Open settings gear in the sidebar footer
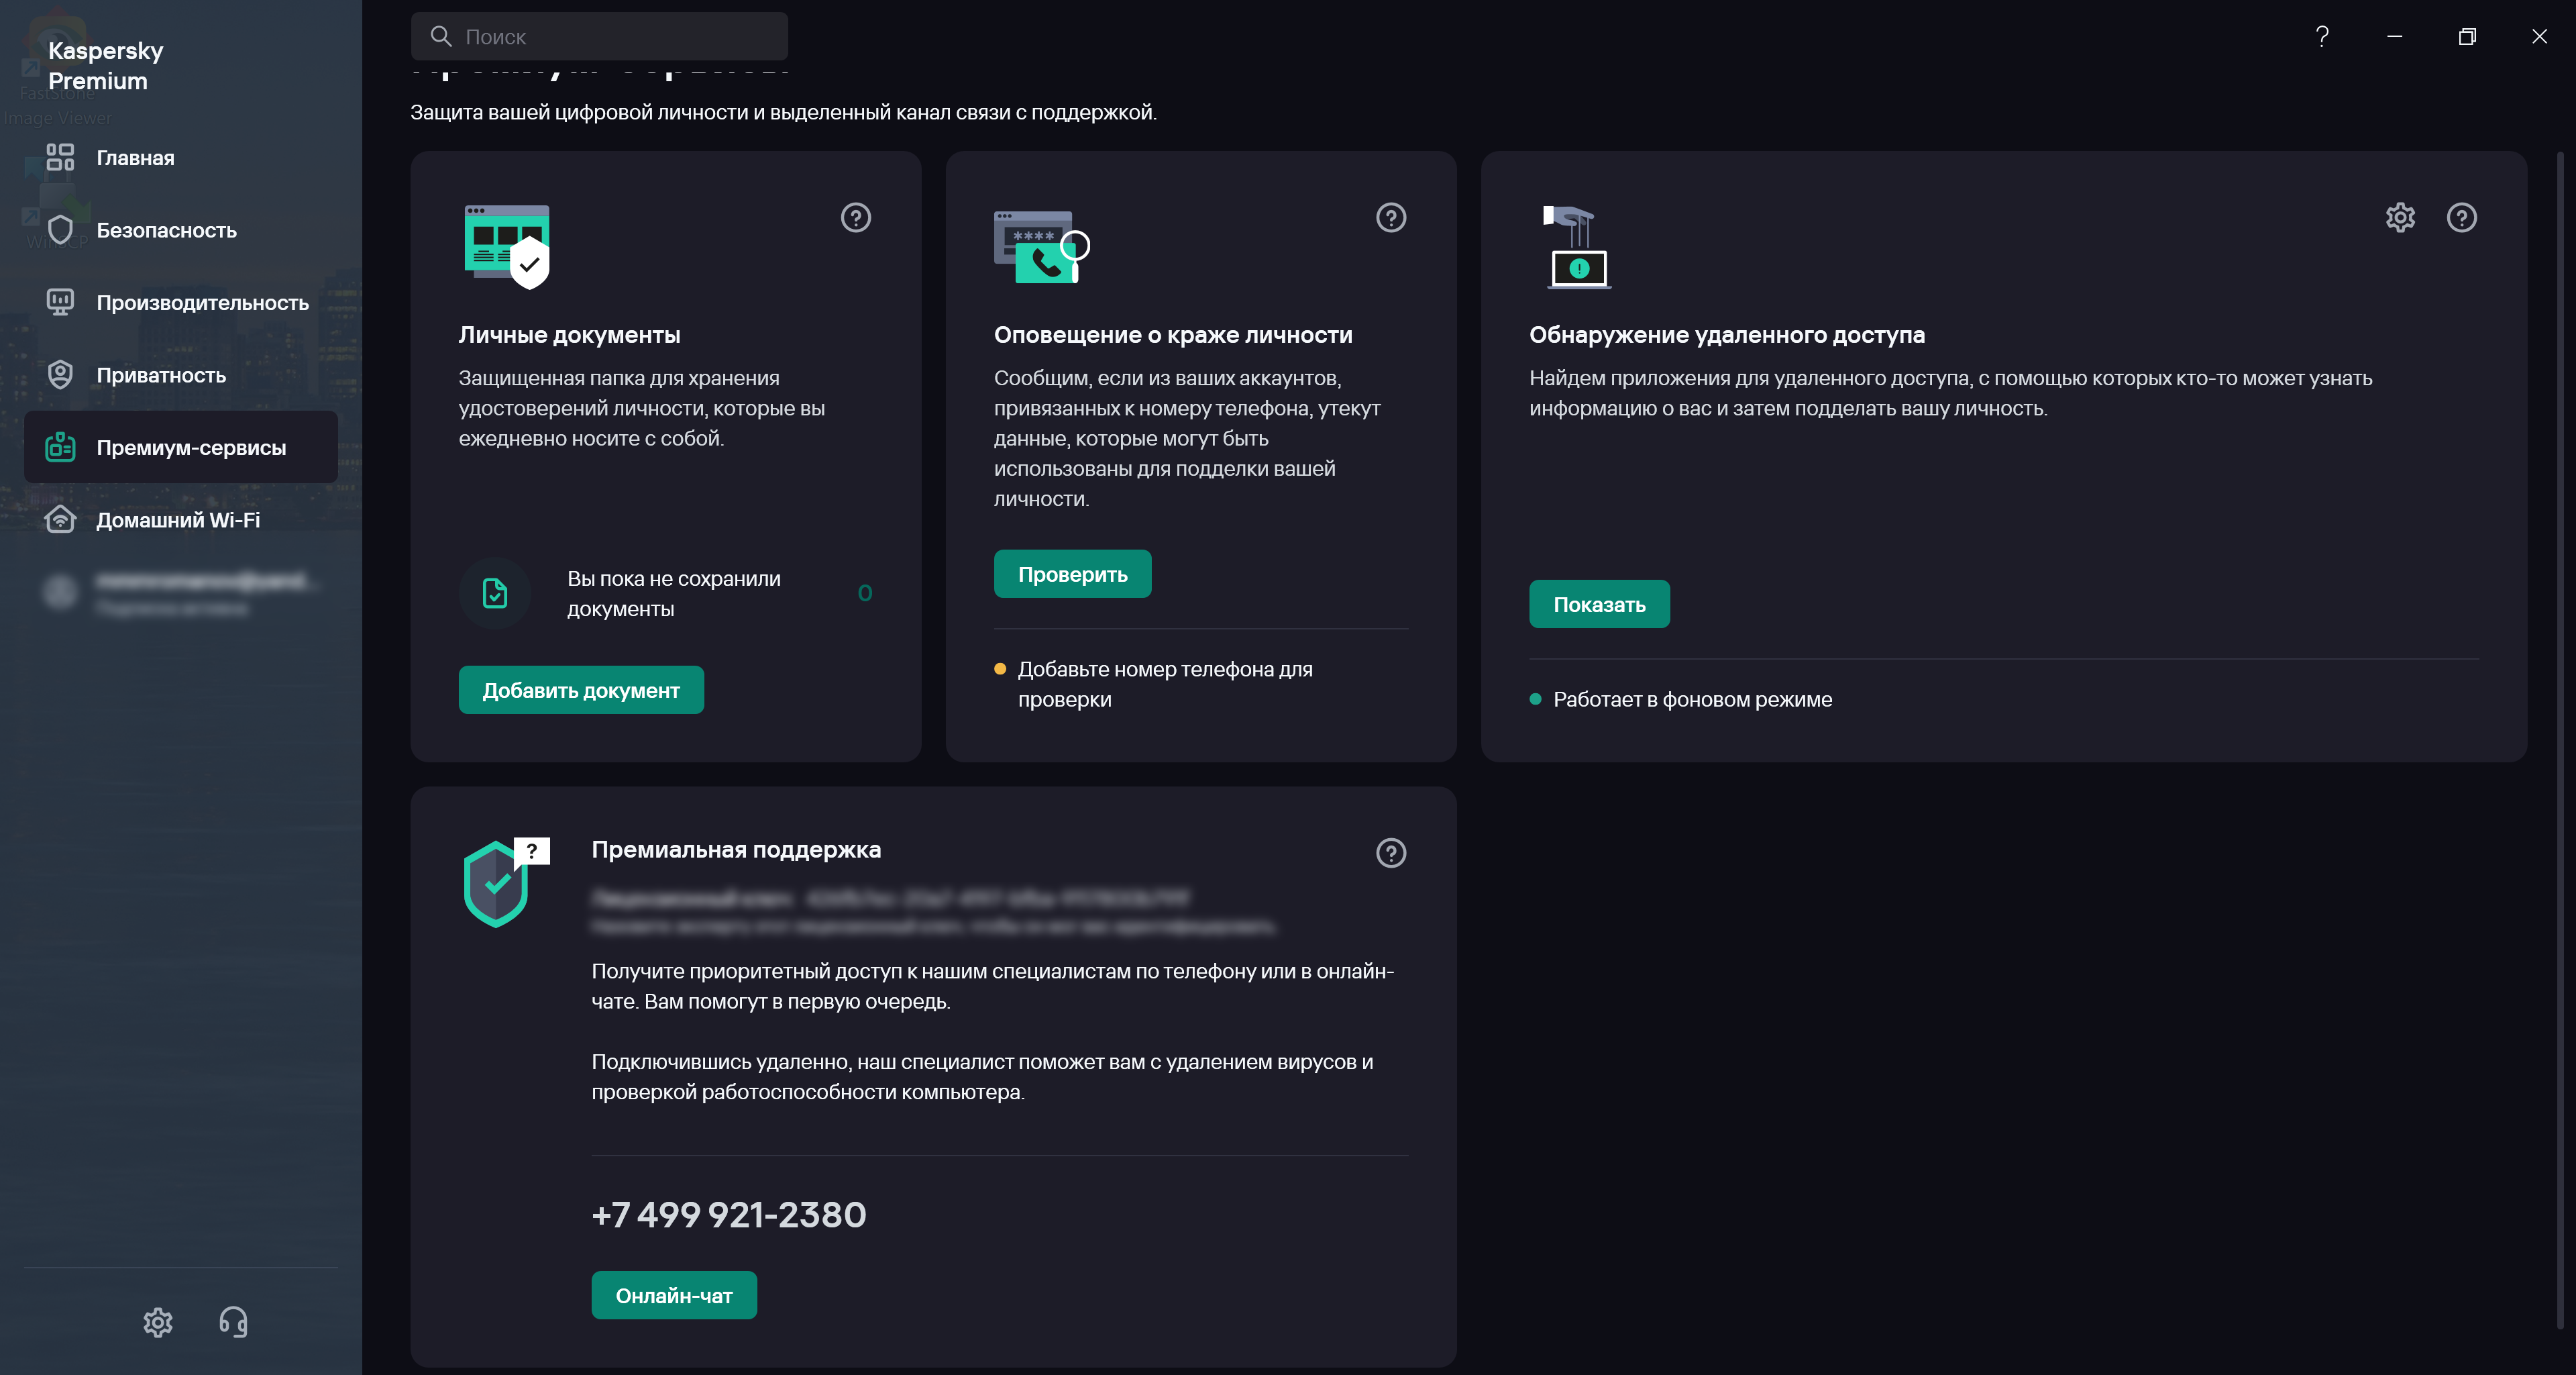 click(158, 1322)
